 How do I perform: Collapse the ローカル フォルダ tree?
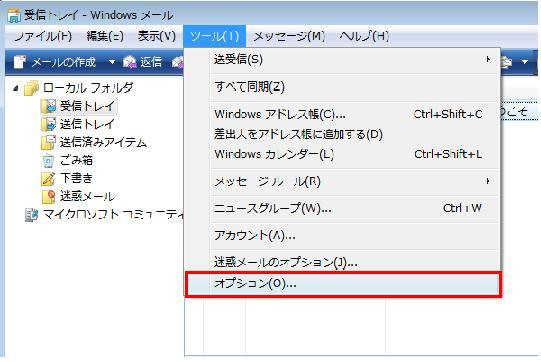tap(16, 88)
